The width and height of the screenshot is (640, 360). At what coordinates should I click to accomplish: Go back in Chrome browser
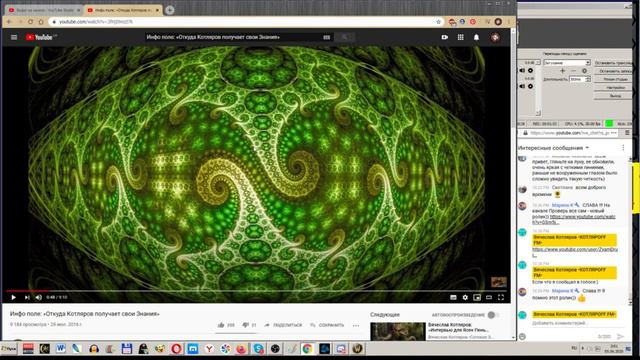9,22
